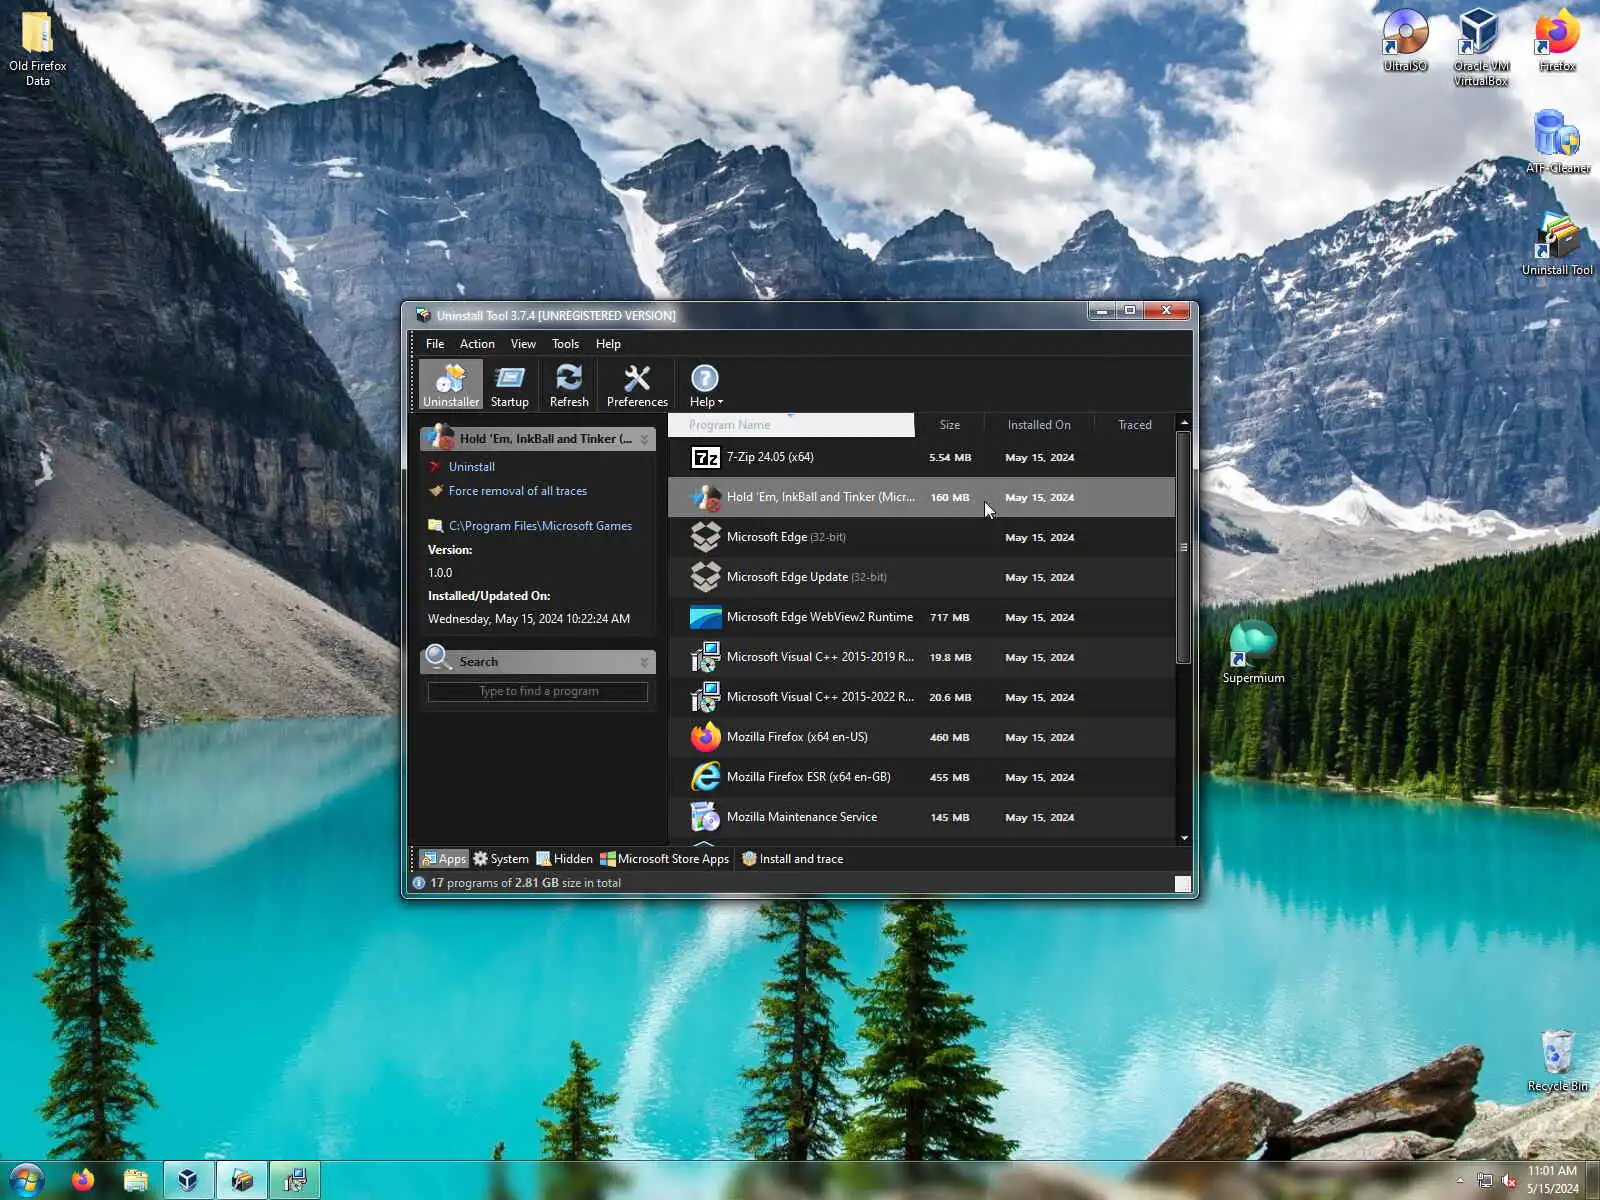Open Preferences from the toolbar
1600x1200 pixels.
point(637,385)
